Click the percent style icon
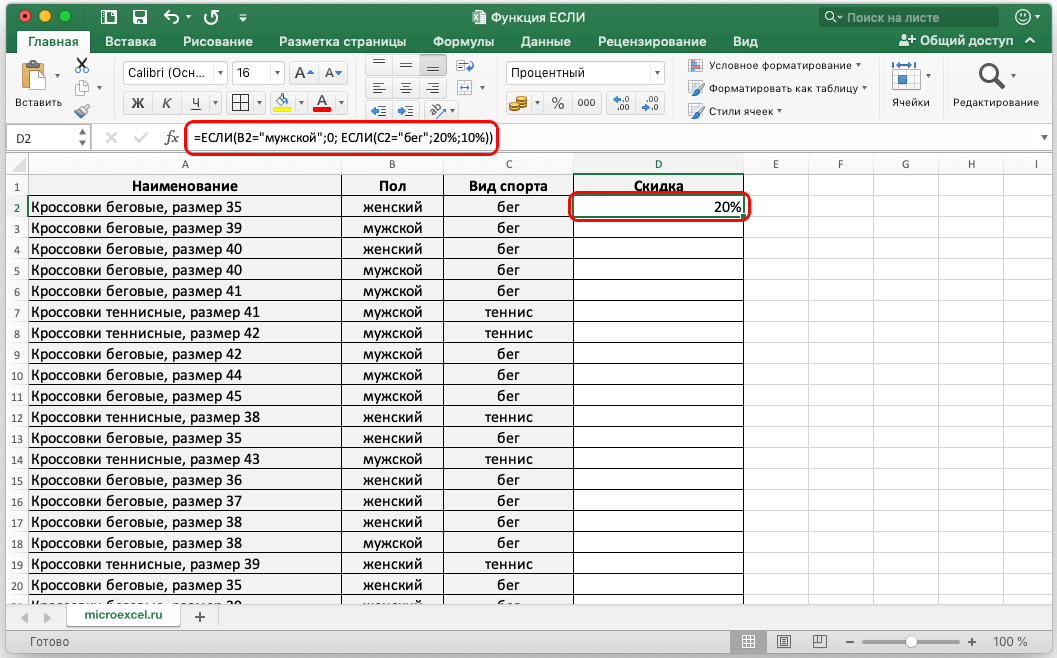The image size is (1057, 658). coord(558,103)
